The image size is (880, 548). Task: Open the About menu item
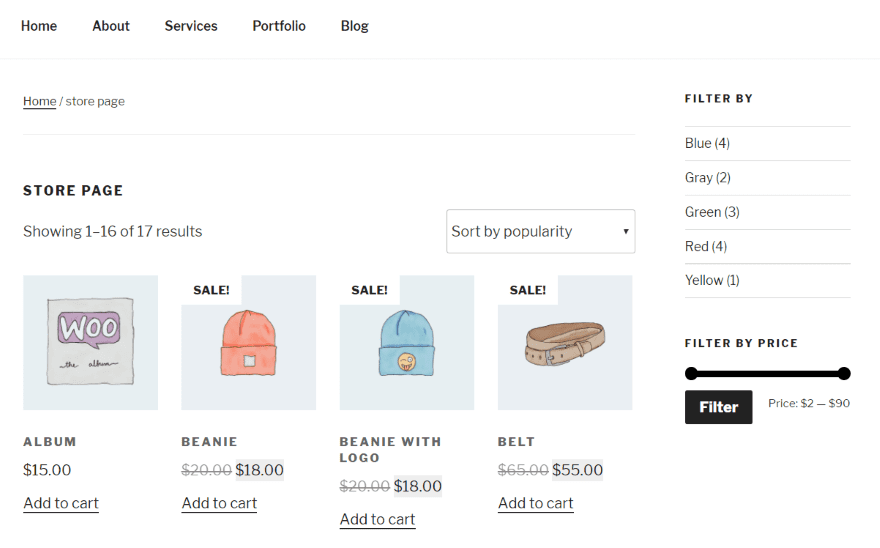coord(111,26)
